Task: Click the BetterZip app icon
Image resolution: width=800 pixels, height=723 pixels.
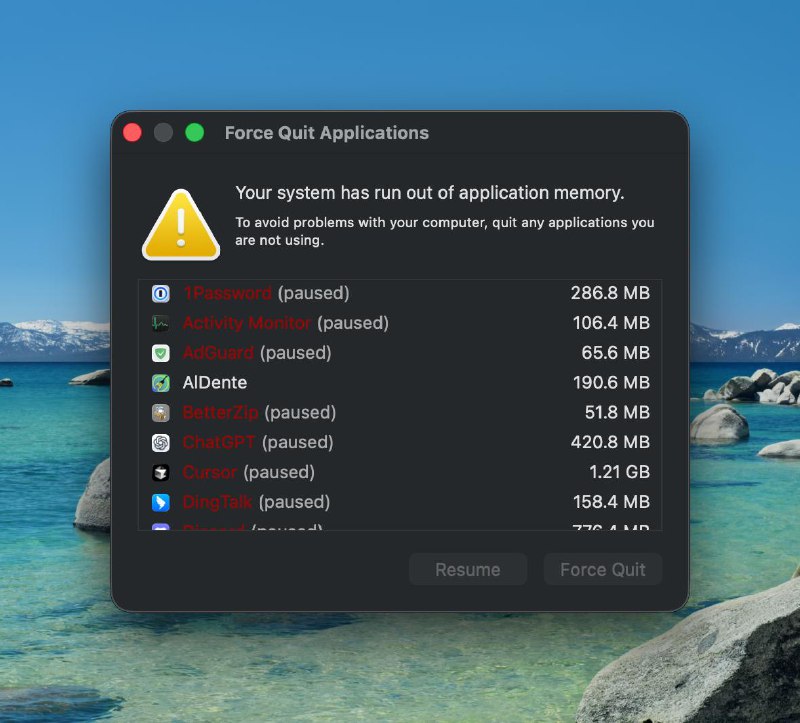Action: 160,413
